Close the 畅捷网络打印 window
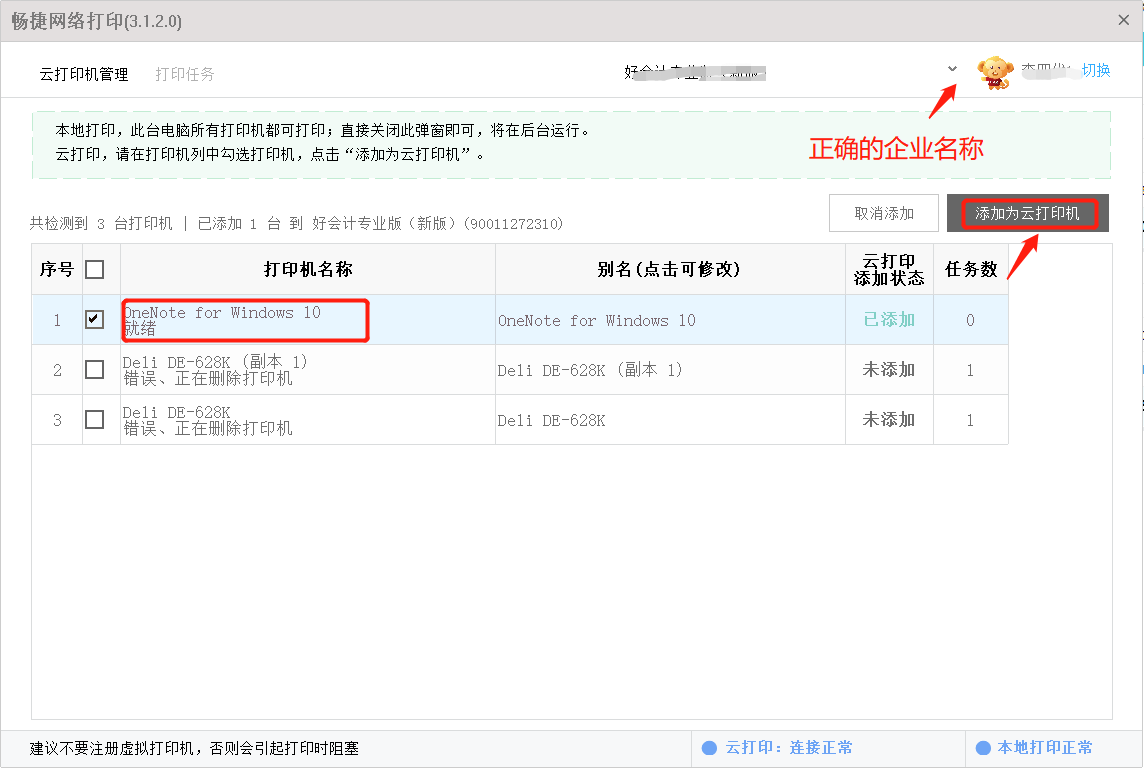The image size is (1144, 768). click(1123, 20)
